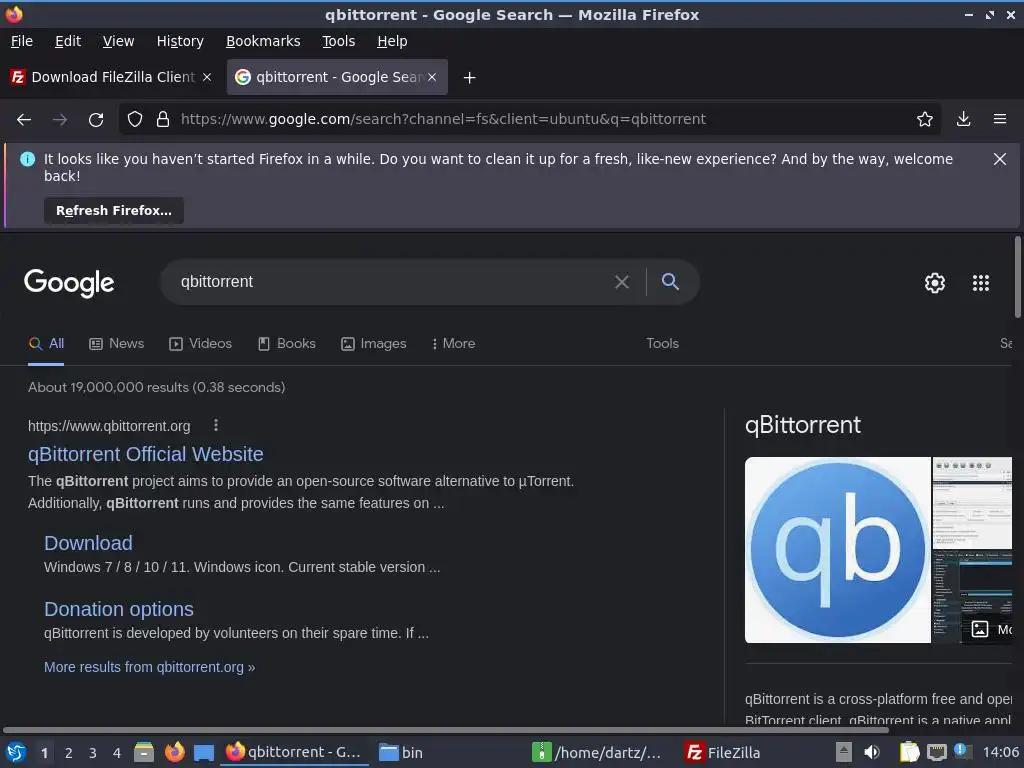Open the qBittorrent screenshot thumbnail
The image size is (1024, 768).
click(972, 503)
